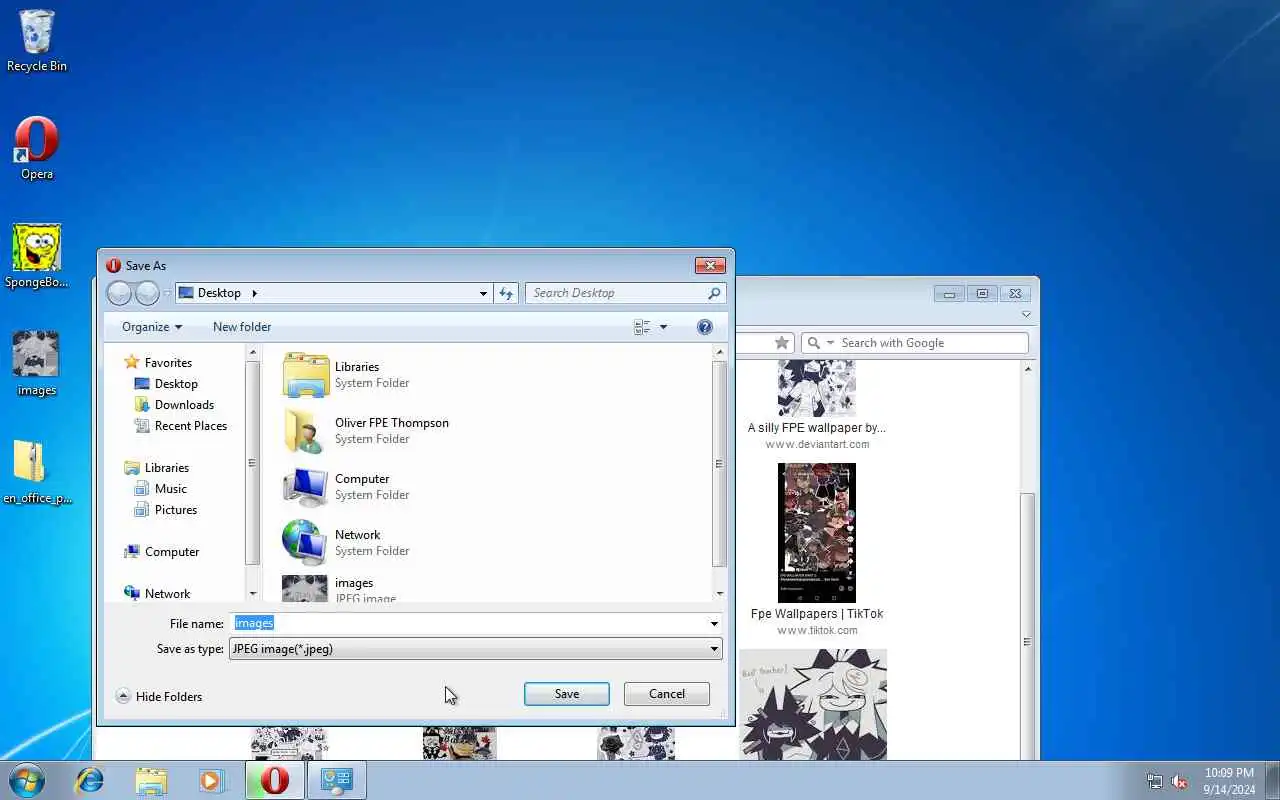This screenshot has width=1280, height=800.
Task: Click the Opera page vertical scrollbar
Action: coord(1027,640)
